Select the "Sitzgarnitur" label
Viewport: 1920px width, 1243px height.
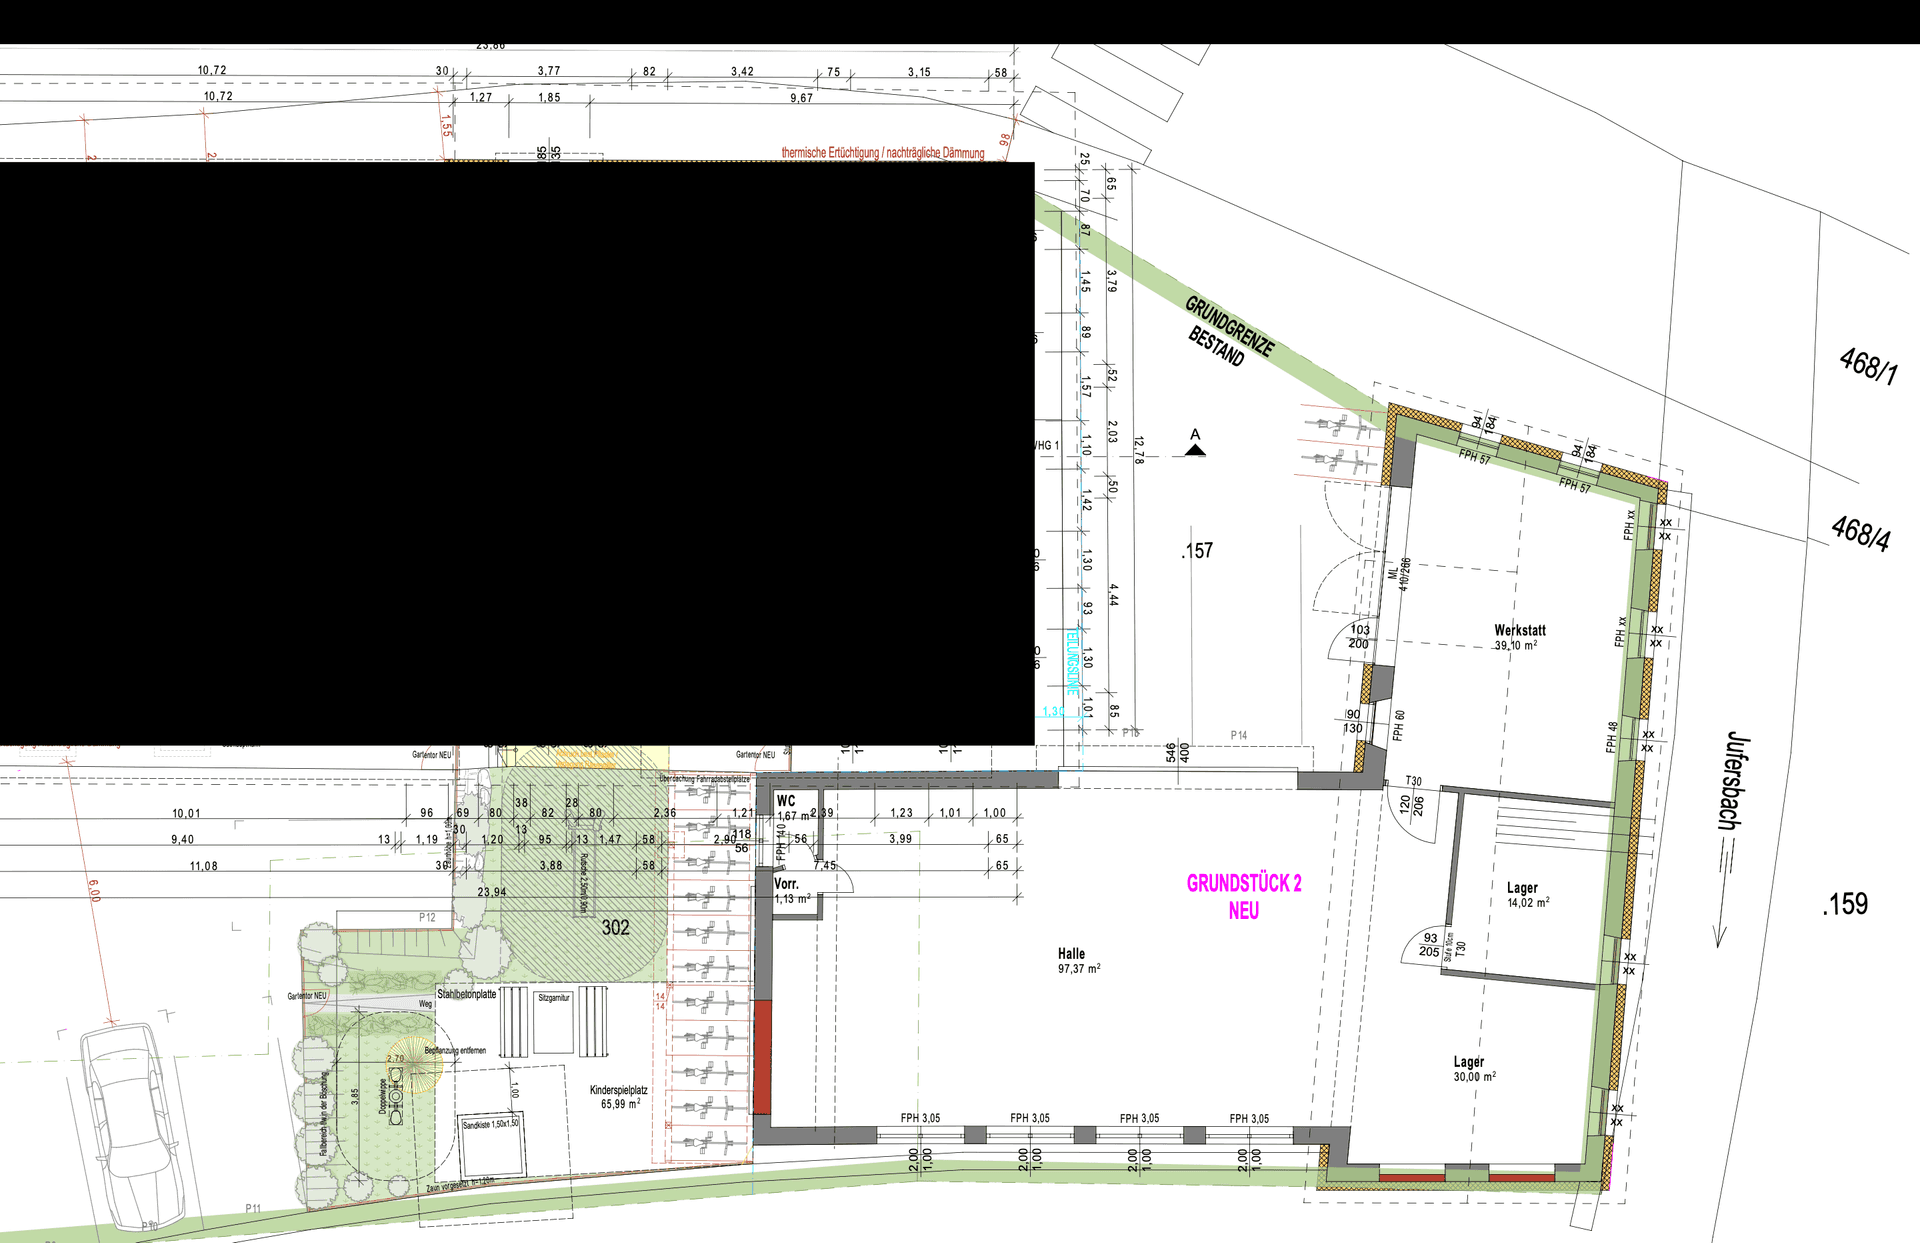[554, 998]
